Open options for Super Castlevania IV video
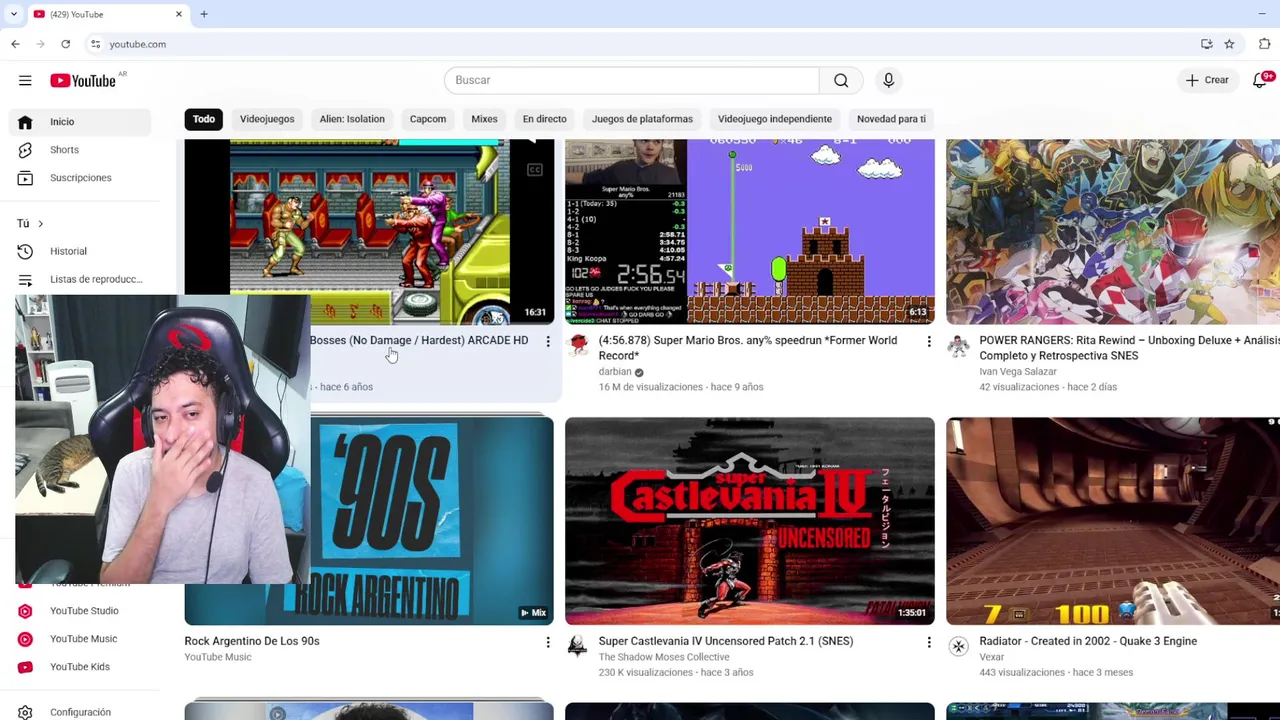The width and height of the screenshot is (1280, 720). click(929, 642)
